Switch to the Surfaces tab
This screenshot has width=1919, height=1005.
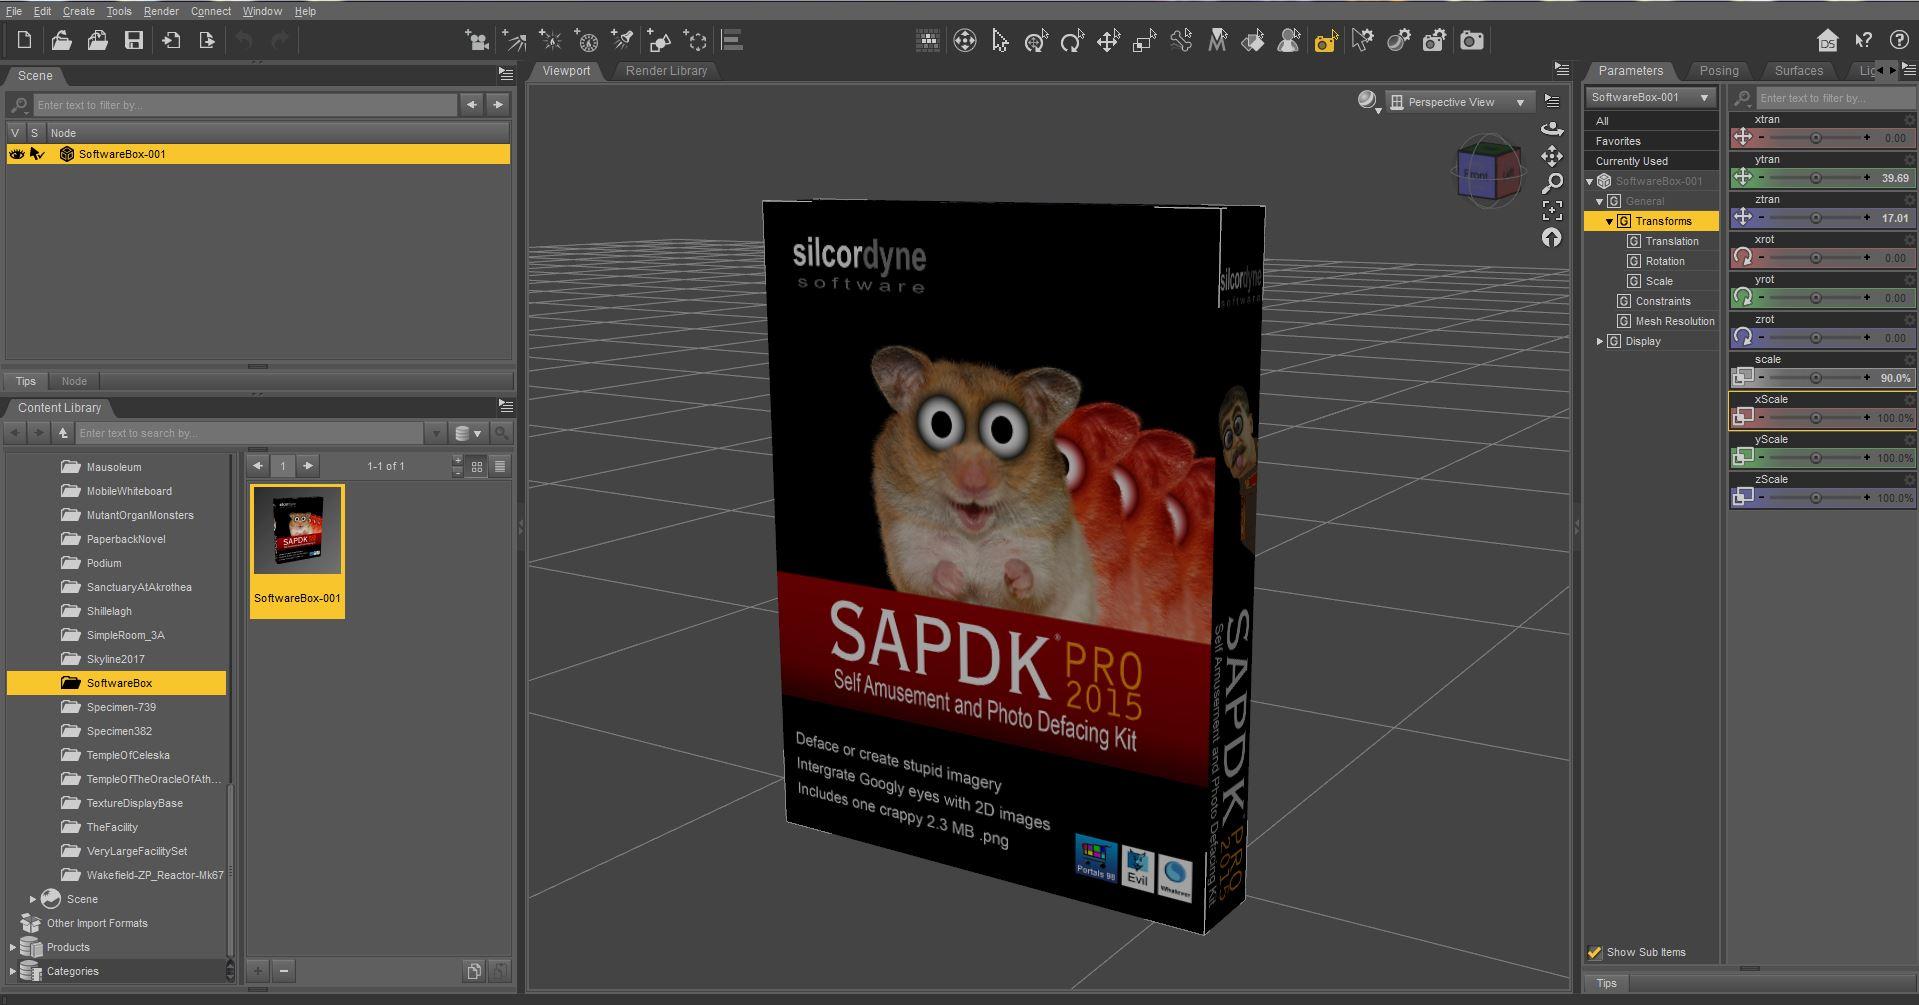pyautogui.click(x=1798, y=71)
